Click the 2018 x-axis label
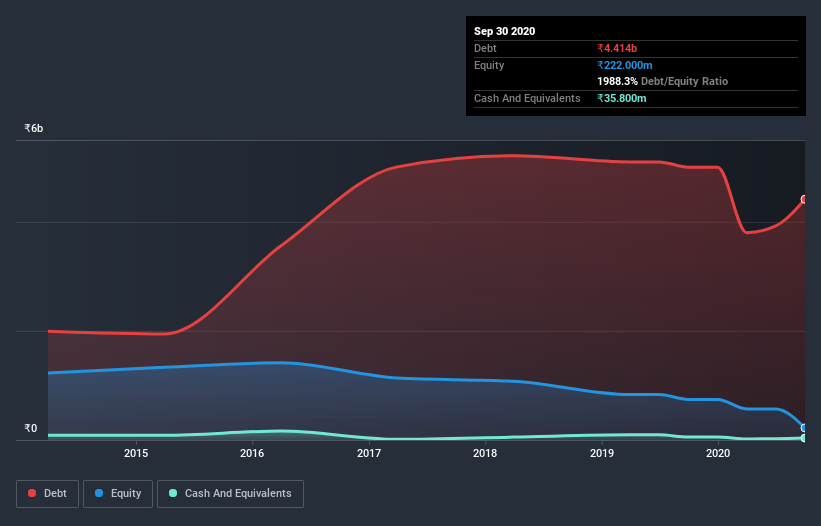Screen dimensions: 821x526 click(485, 453)
